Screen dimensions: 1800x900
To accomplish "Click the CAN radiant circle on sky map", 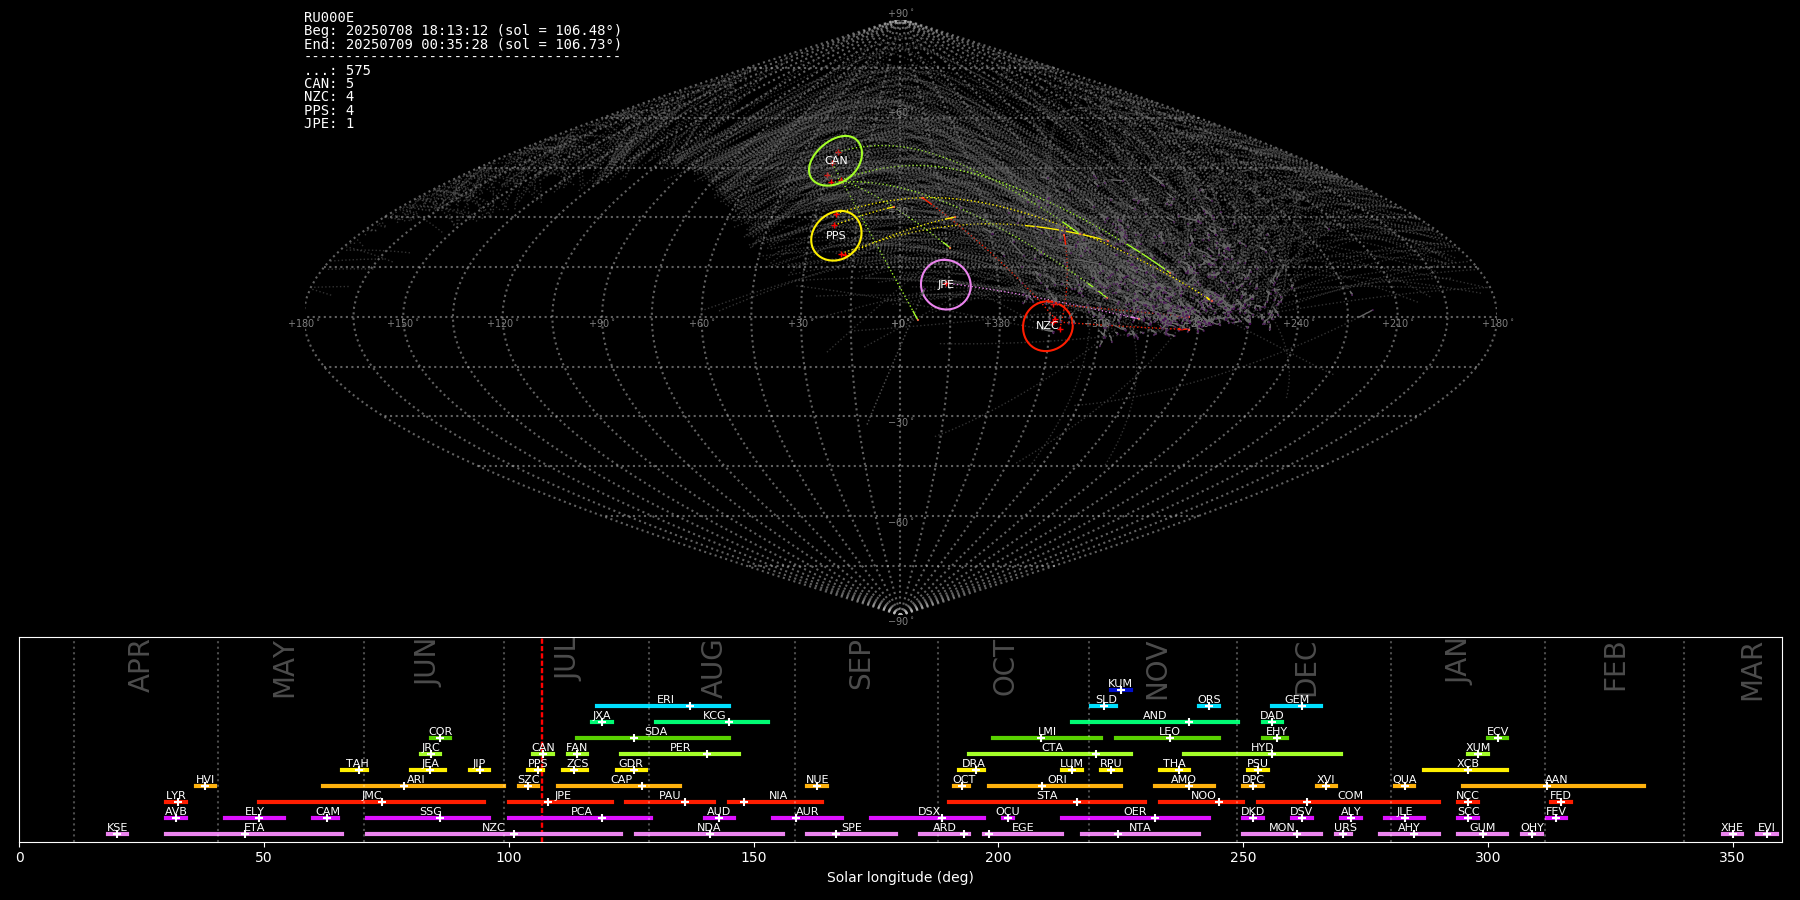I will [836, 161].
